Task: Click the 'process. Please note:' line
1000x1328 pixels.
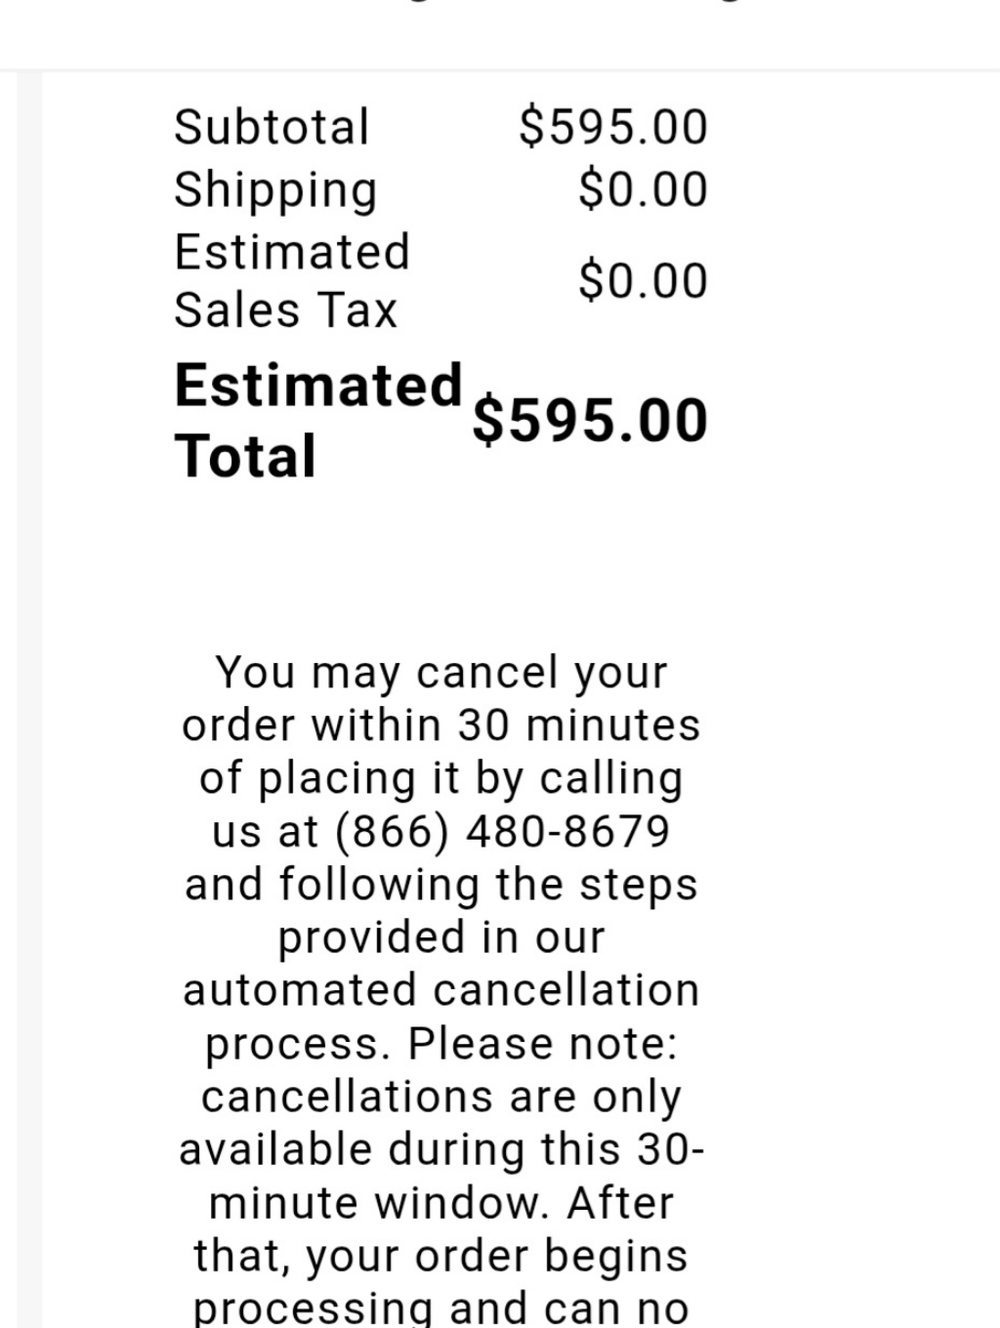Action: tap(441, 1044)
